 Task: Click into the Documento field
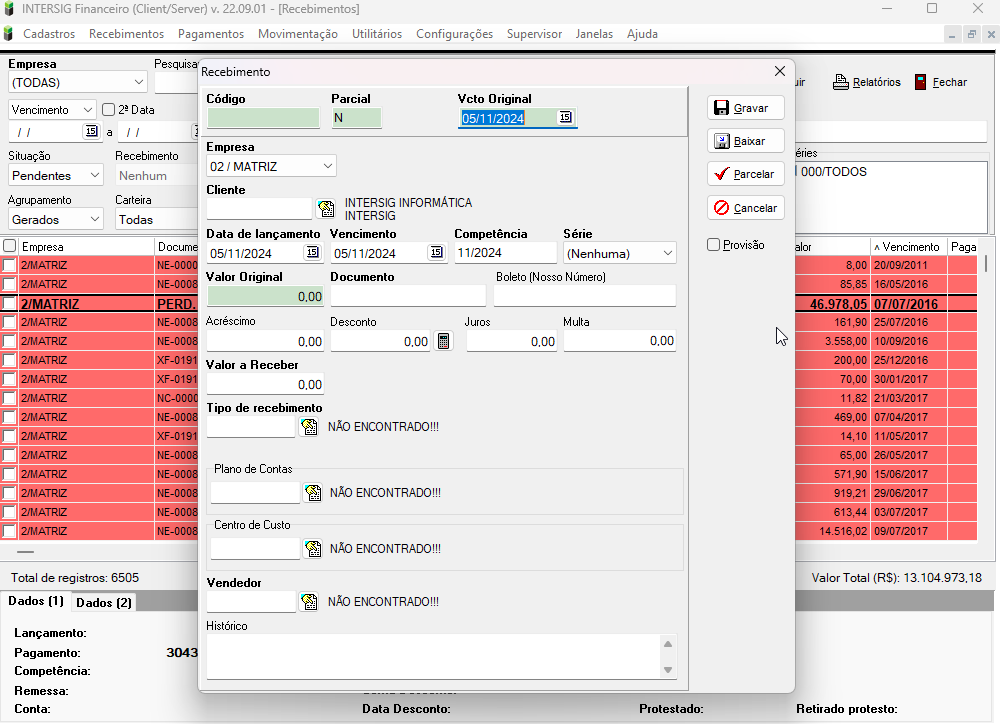[x=408, y=296]
